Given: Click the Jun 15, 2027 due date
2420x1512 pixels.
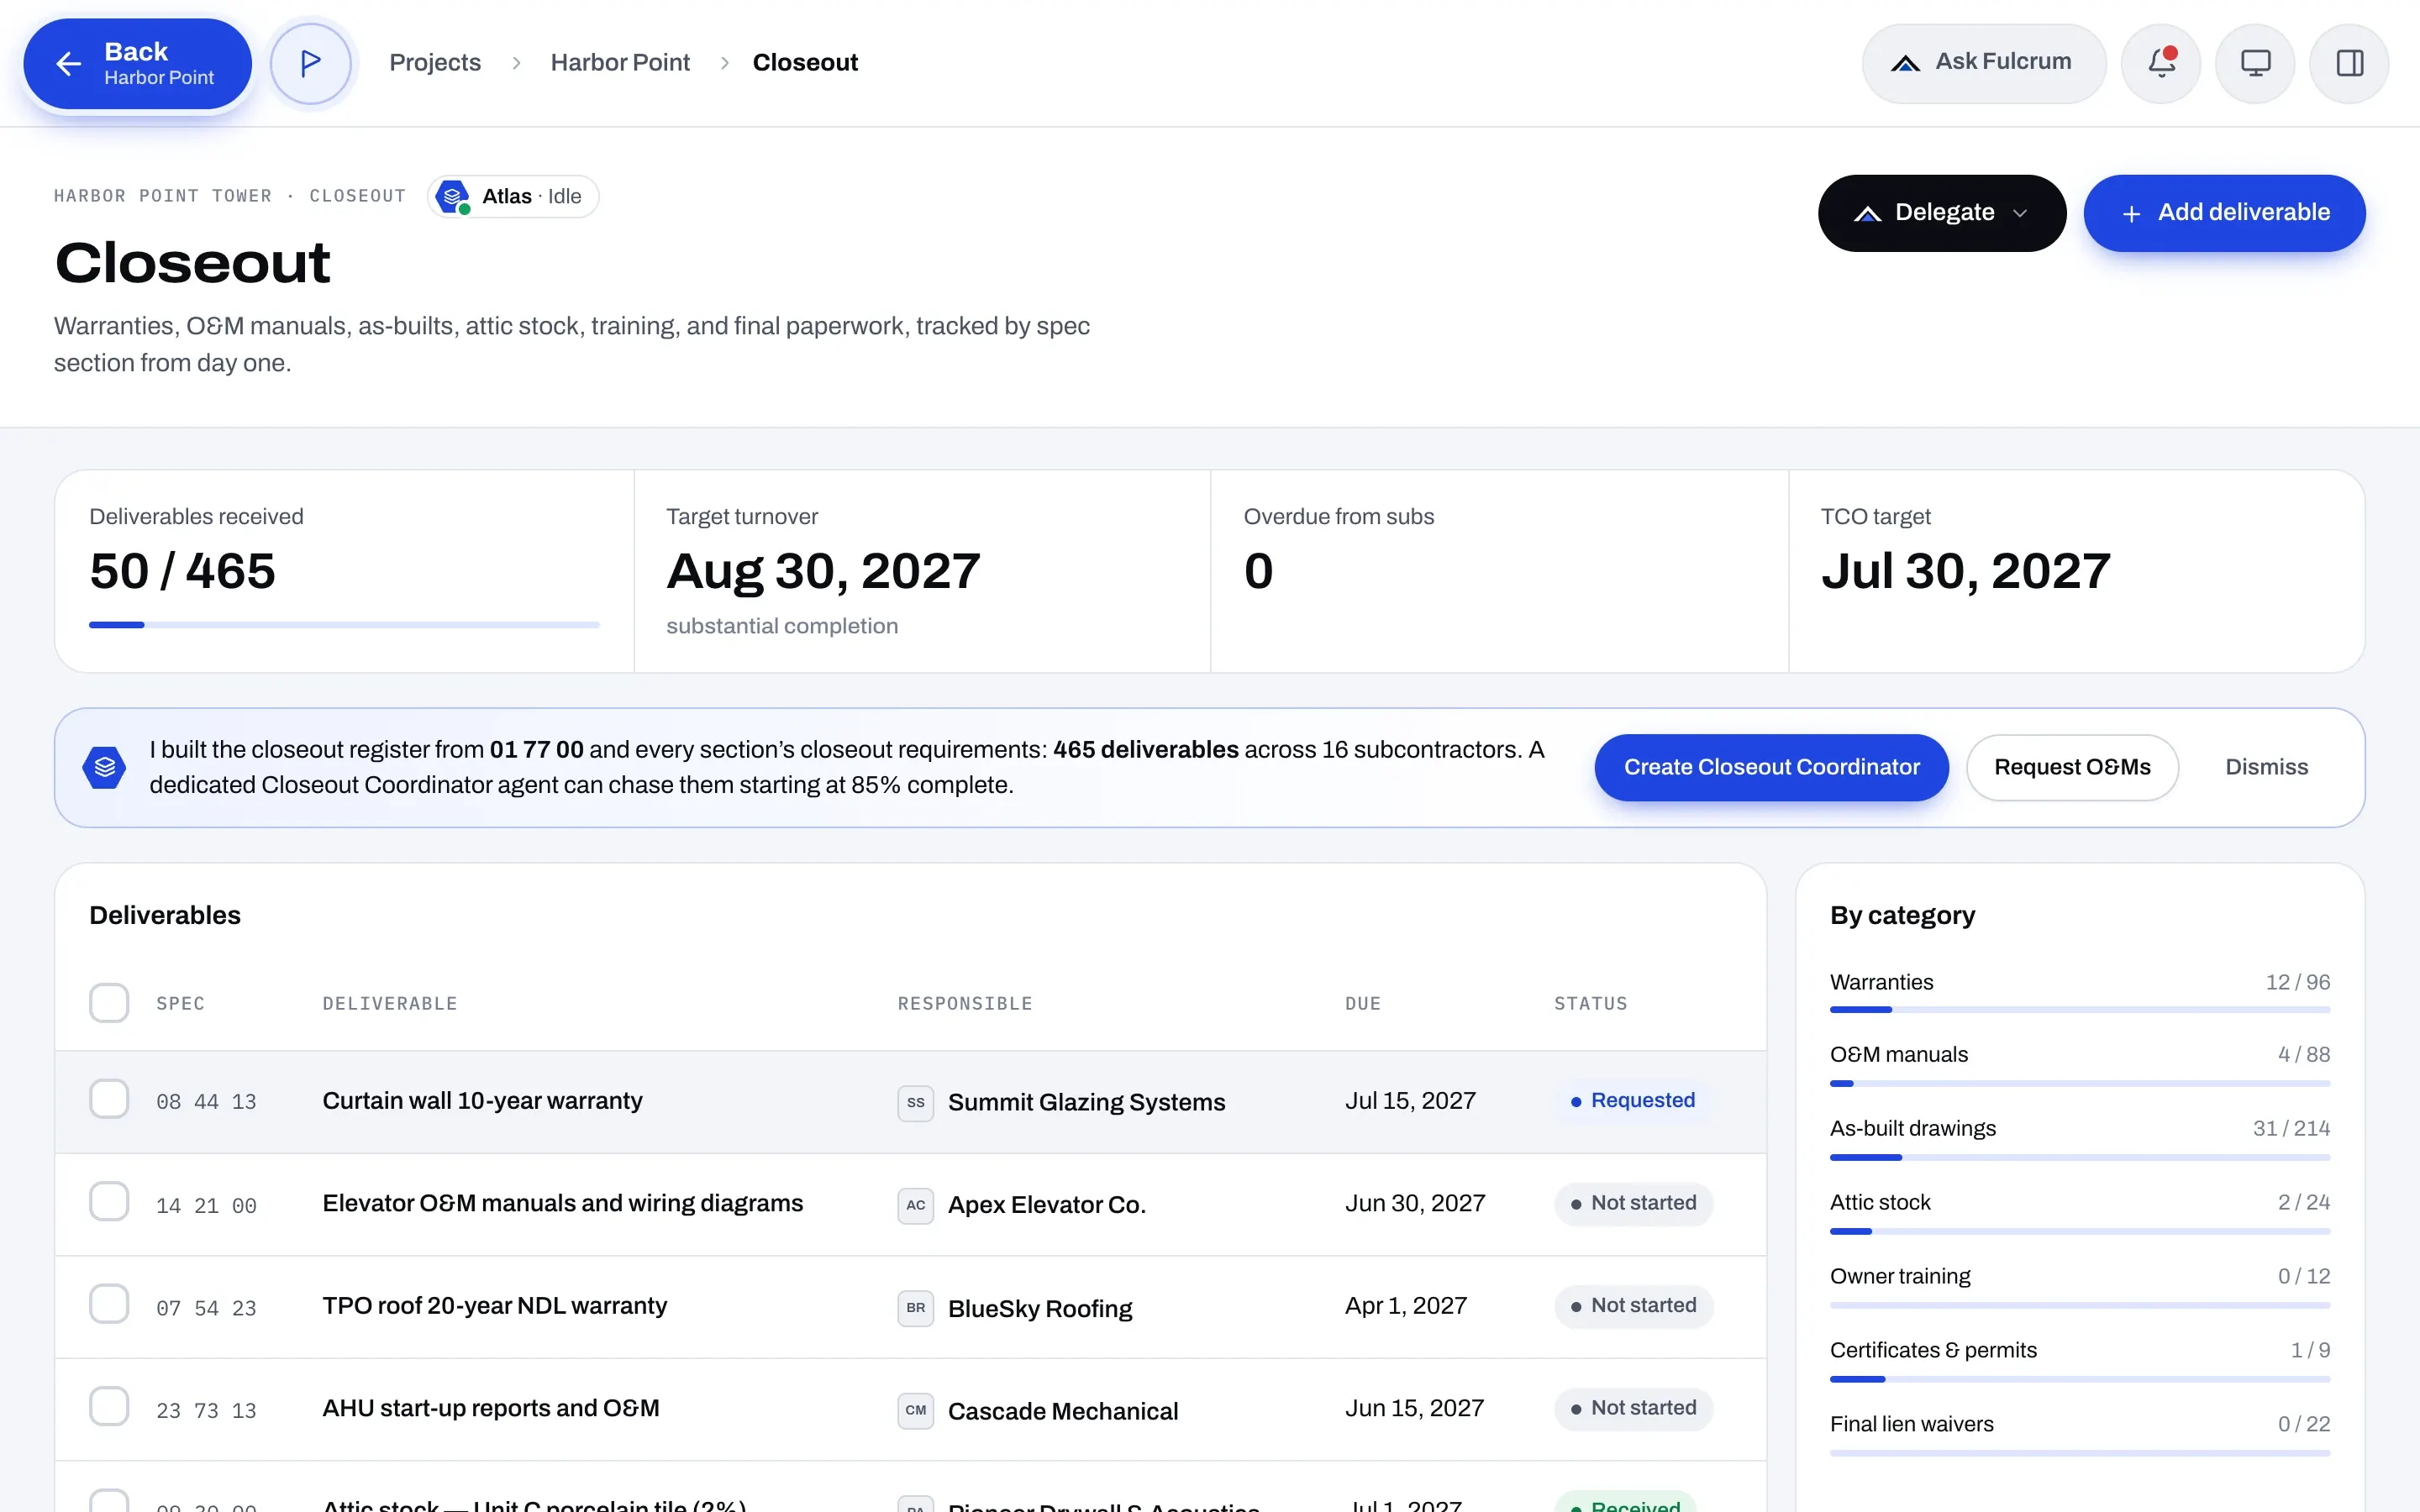Looking at the screenshot, I should point(1414,1408).
